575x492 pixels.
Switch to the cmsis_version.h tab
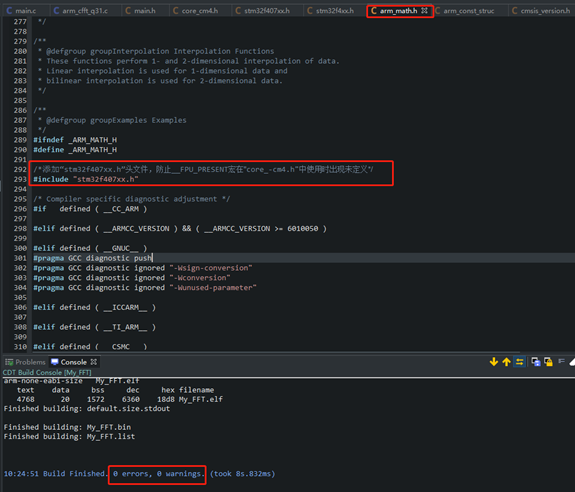click(541, 11)
